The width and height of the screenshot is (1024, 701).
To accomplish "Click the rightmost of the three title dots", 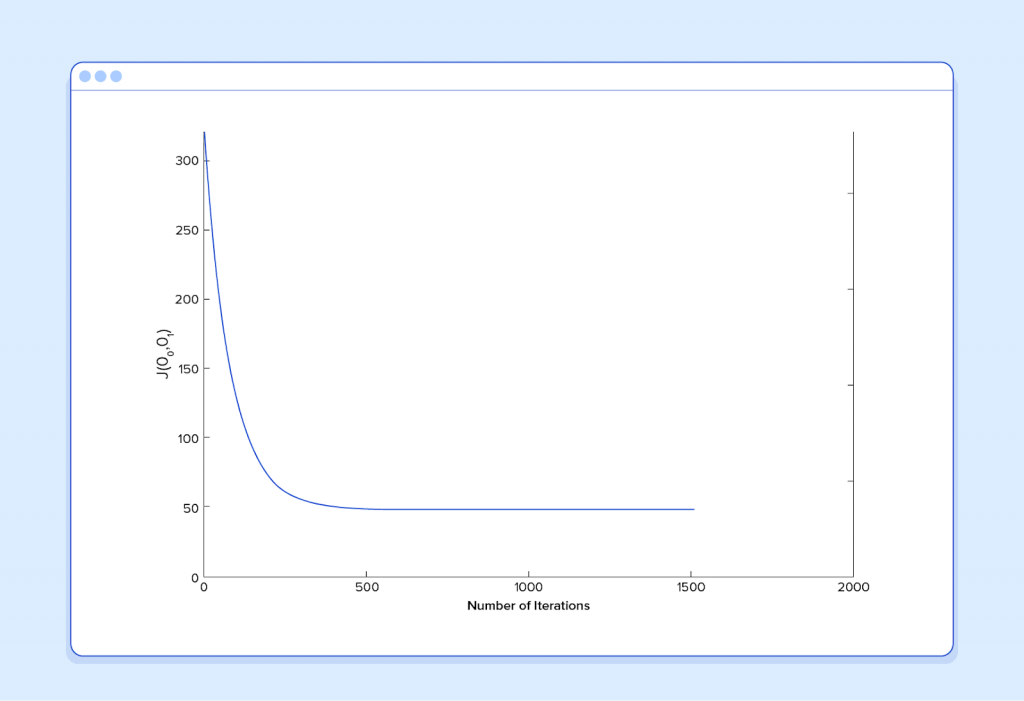I will pyautogui.click(x=116, y=76).
